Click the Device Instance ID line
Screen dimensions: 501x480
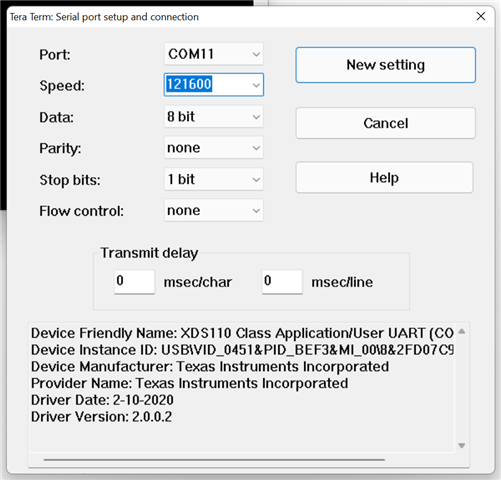[242, 350]
